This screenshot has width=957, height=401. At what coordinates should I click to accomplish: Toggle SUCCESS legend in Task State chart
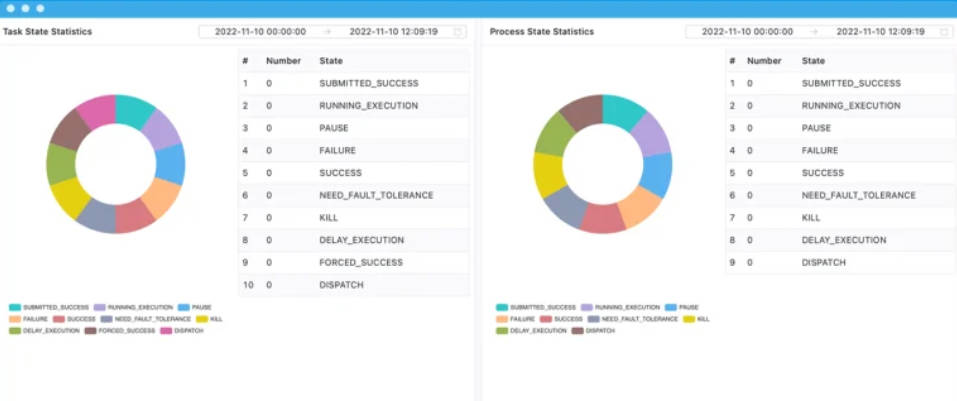[x=74, y=319]
